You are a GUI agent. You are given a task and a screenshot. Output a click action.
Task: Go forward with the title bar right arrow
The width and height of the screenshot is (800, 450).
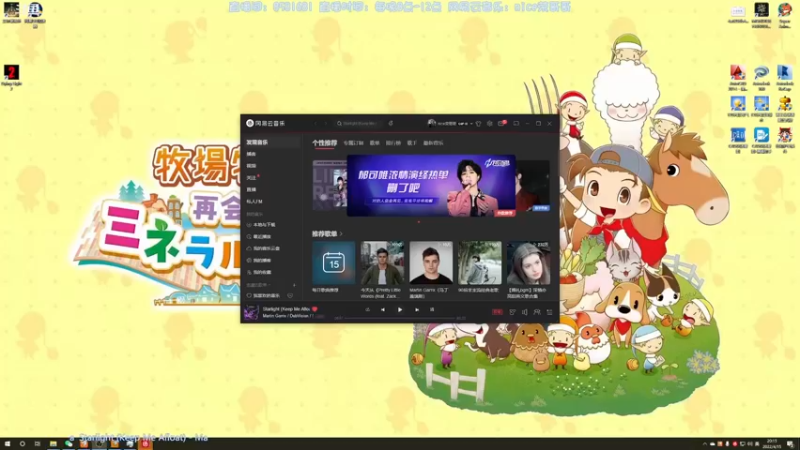point(326,123)
